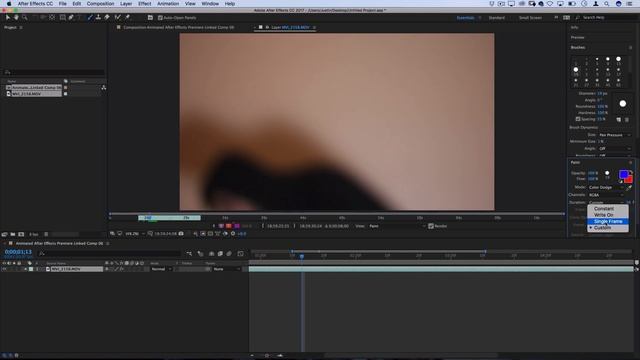Open the Animation menu

pos(168,4)
